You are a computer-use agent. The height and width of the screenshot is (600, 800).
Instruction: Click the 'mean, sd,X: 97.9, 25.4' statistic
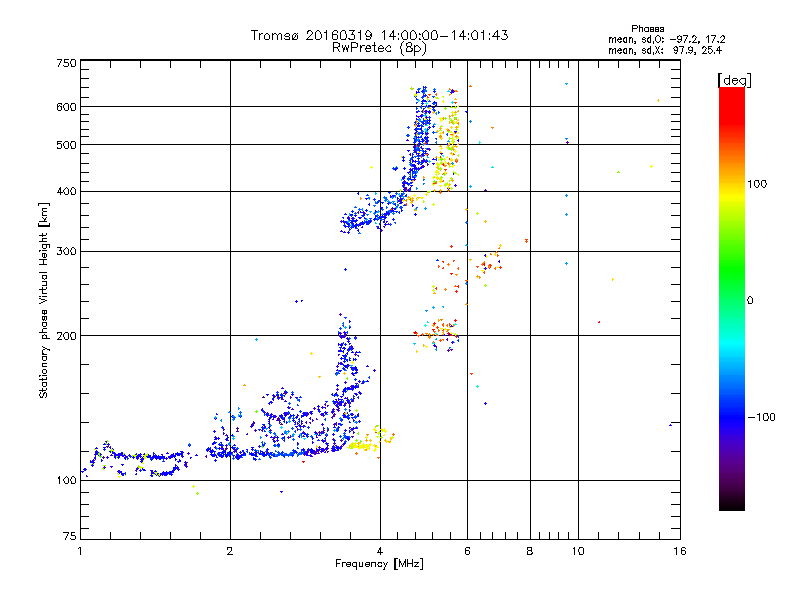(665, 50)
